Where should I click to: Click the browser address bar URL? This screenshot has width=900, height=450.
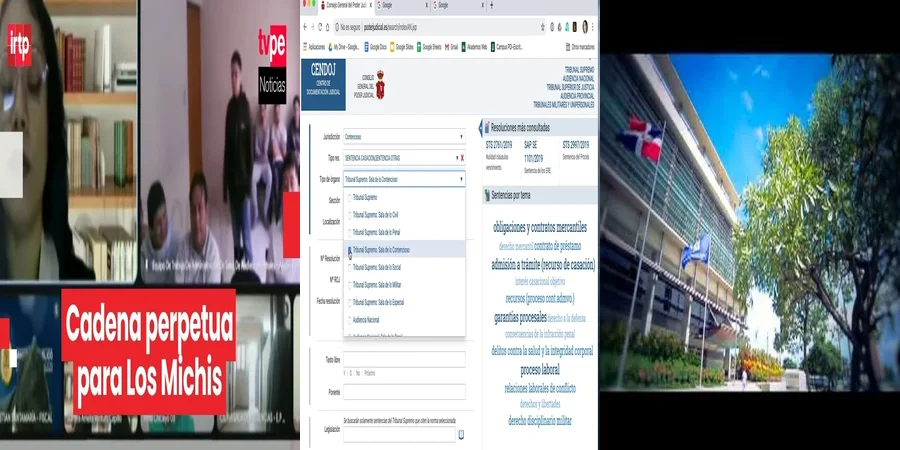tap(390, 27)
